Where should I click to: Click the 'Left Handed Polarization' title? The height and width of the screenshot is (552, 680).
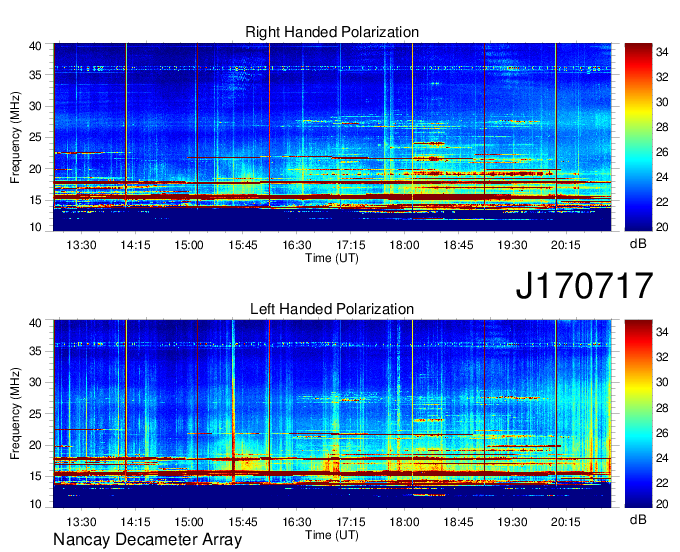click(332, 309)
